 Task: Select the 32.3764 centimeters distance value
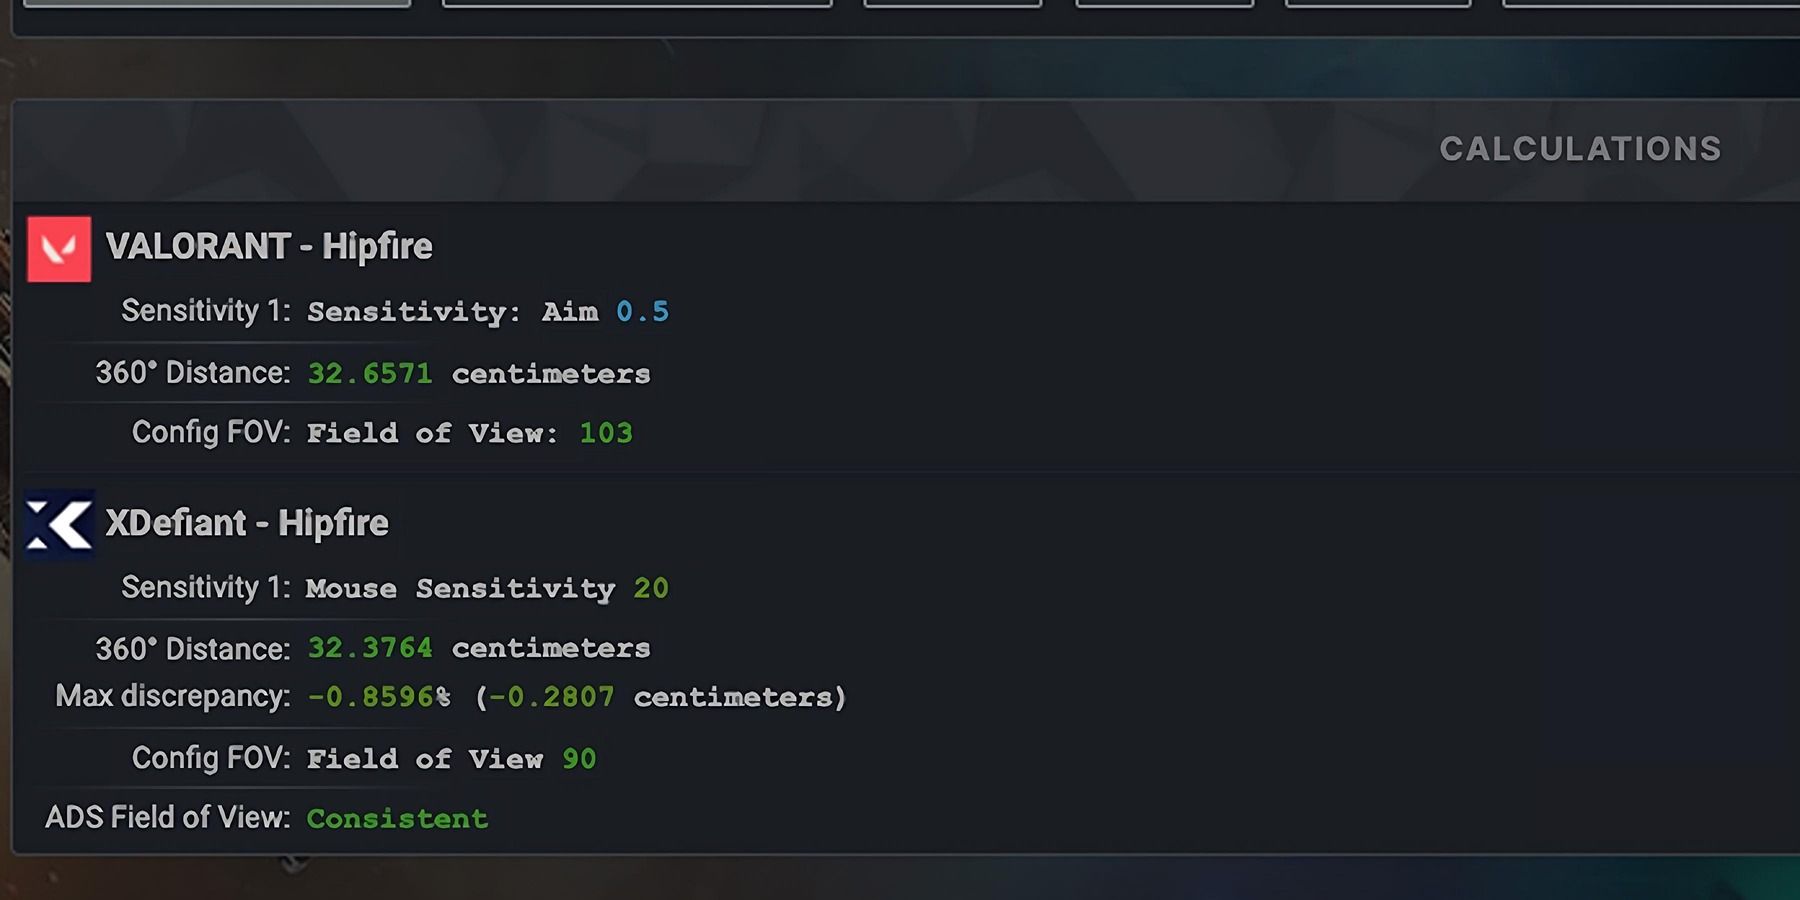[369, 648]
